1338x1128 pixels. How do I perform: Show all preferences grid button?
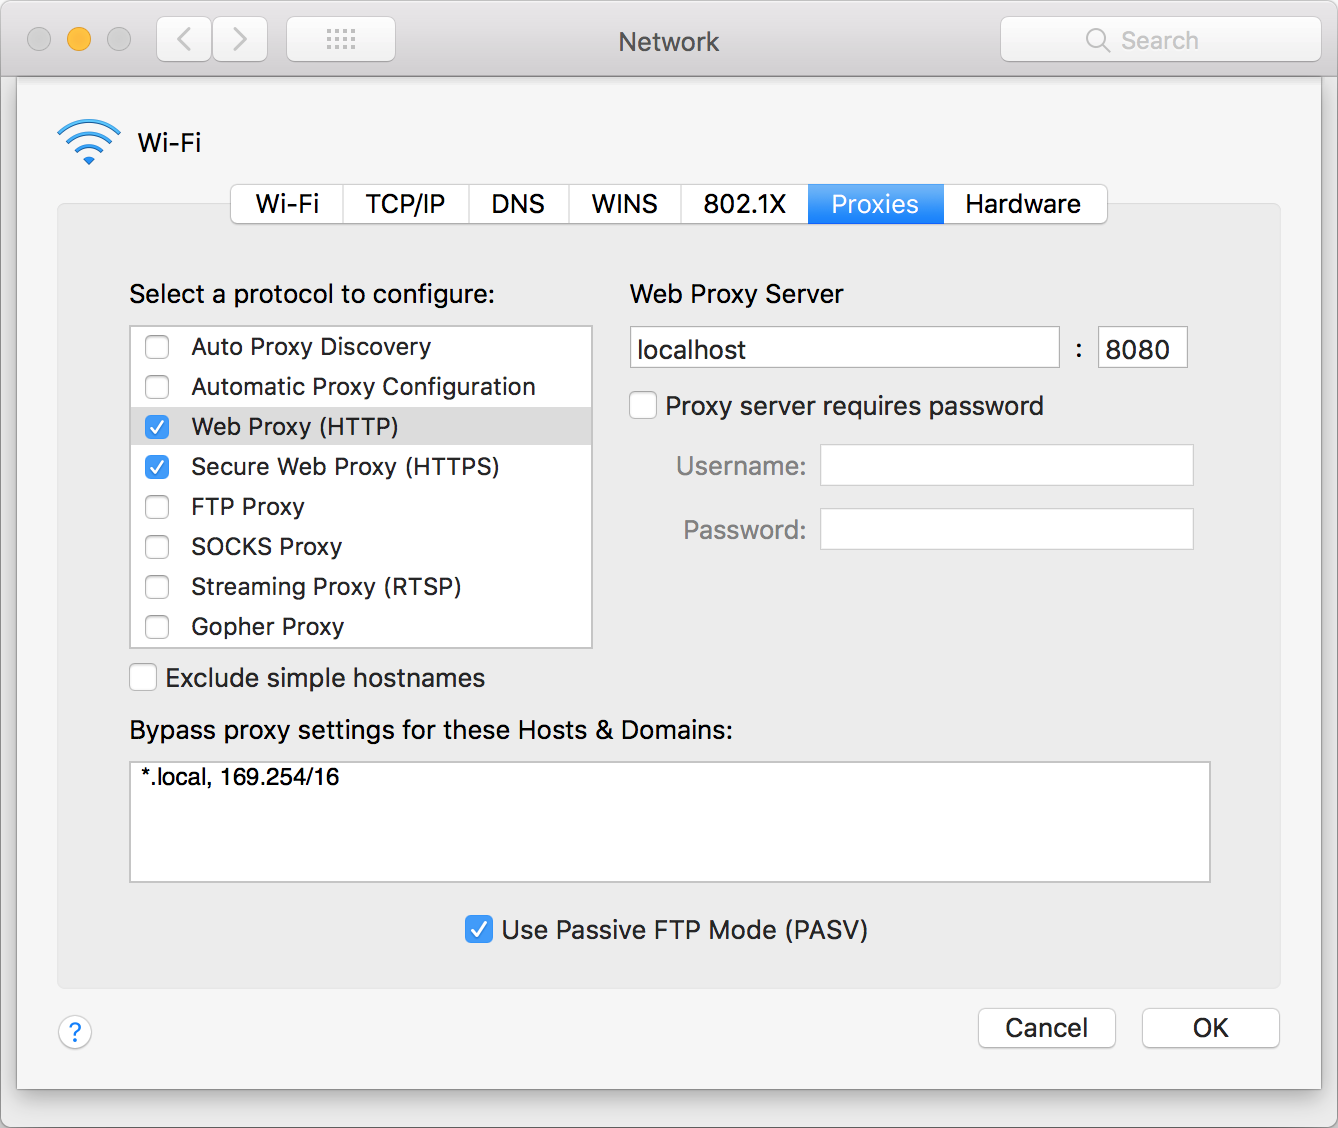(x=341, y=40)
